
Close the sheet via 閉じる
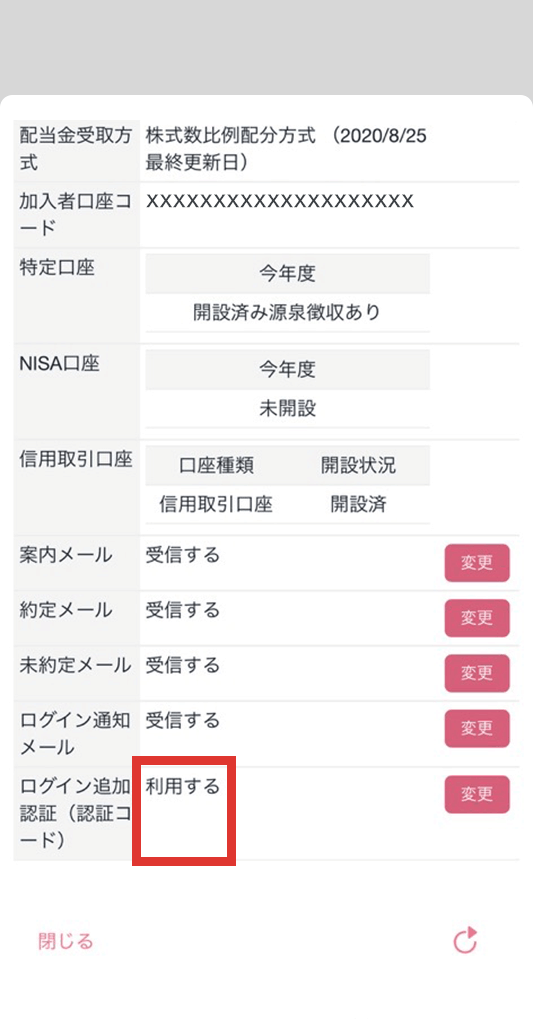[65, 941]
